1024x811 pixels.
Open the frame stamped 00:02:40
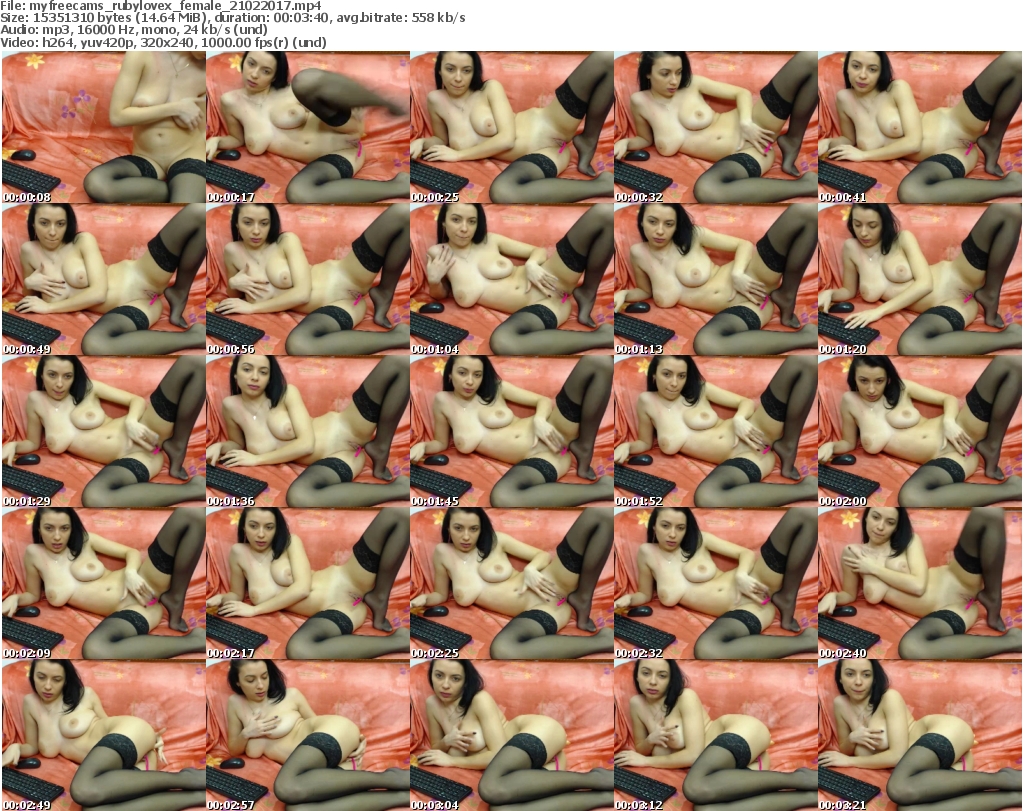point(920,584)
